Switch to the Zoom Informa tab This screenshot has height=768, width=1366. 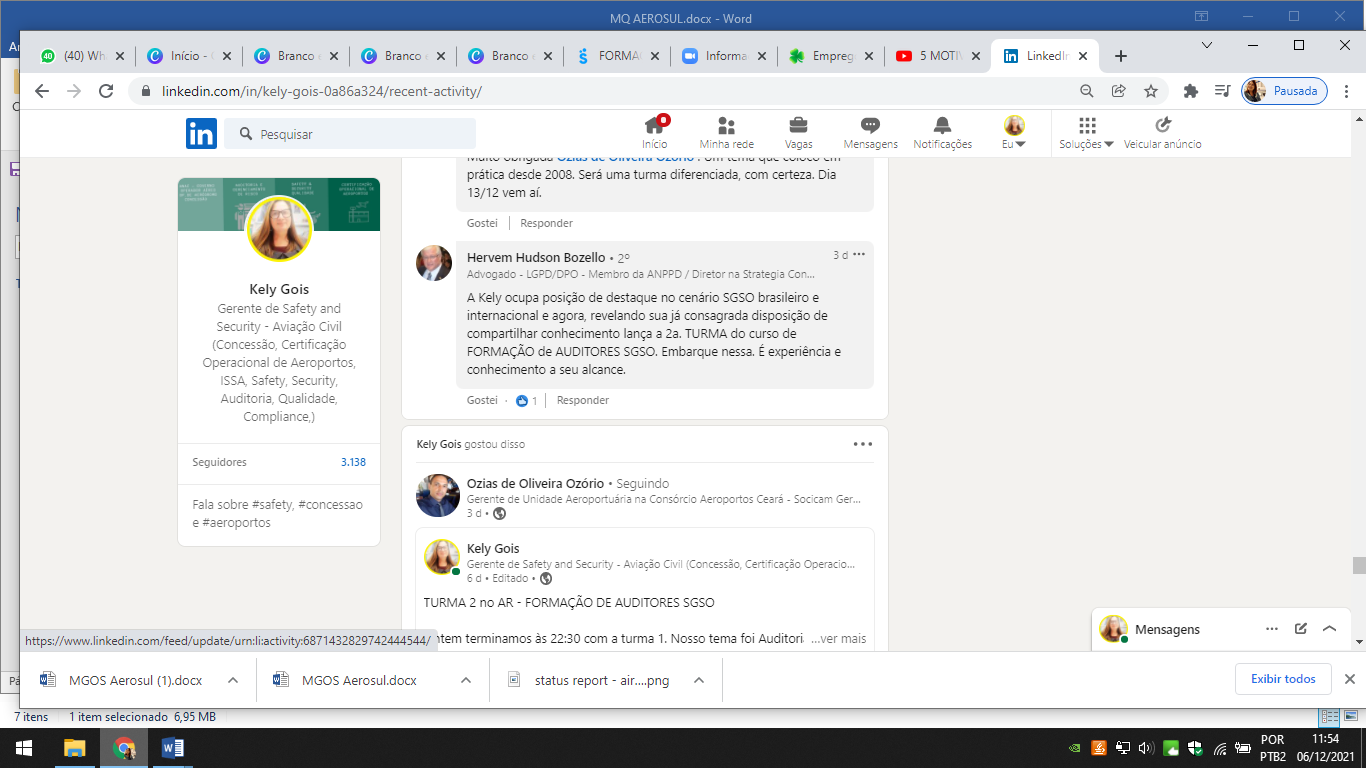[726, 56]
